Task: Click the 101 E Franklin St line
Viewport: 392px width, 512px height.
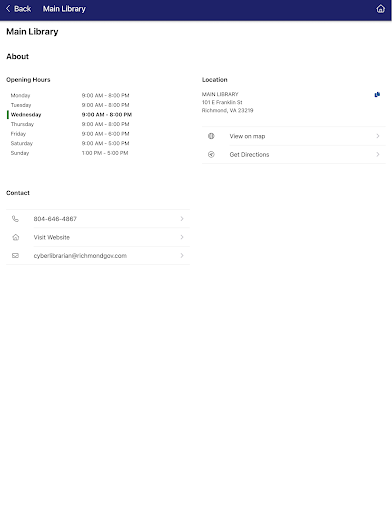Action: click(x=222, y=102)
